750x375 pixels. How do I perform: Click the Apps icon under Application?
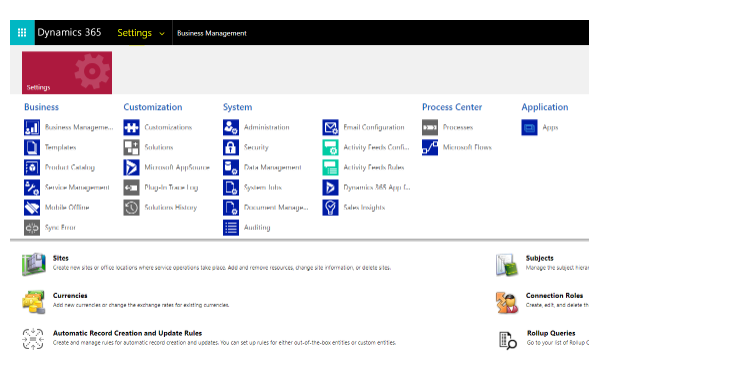(529, 128)
